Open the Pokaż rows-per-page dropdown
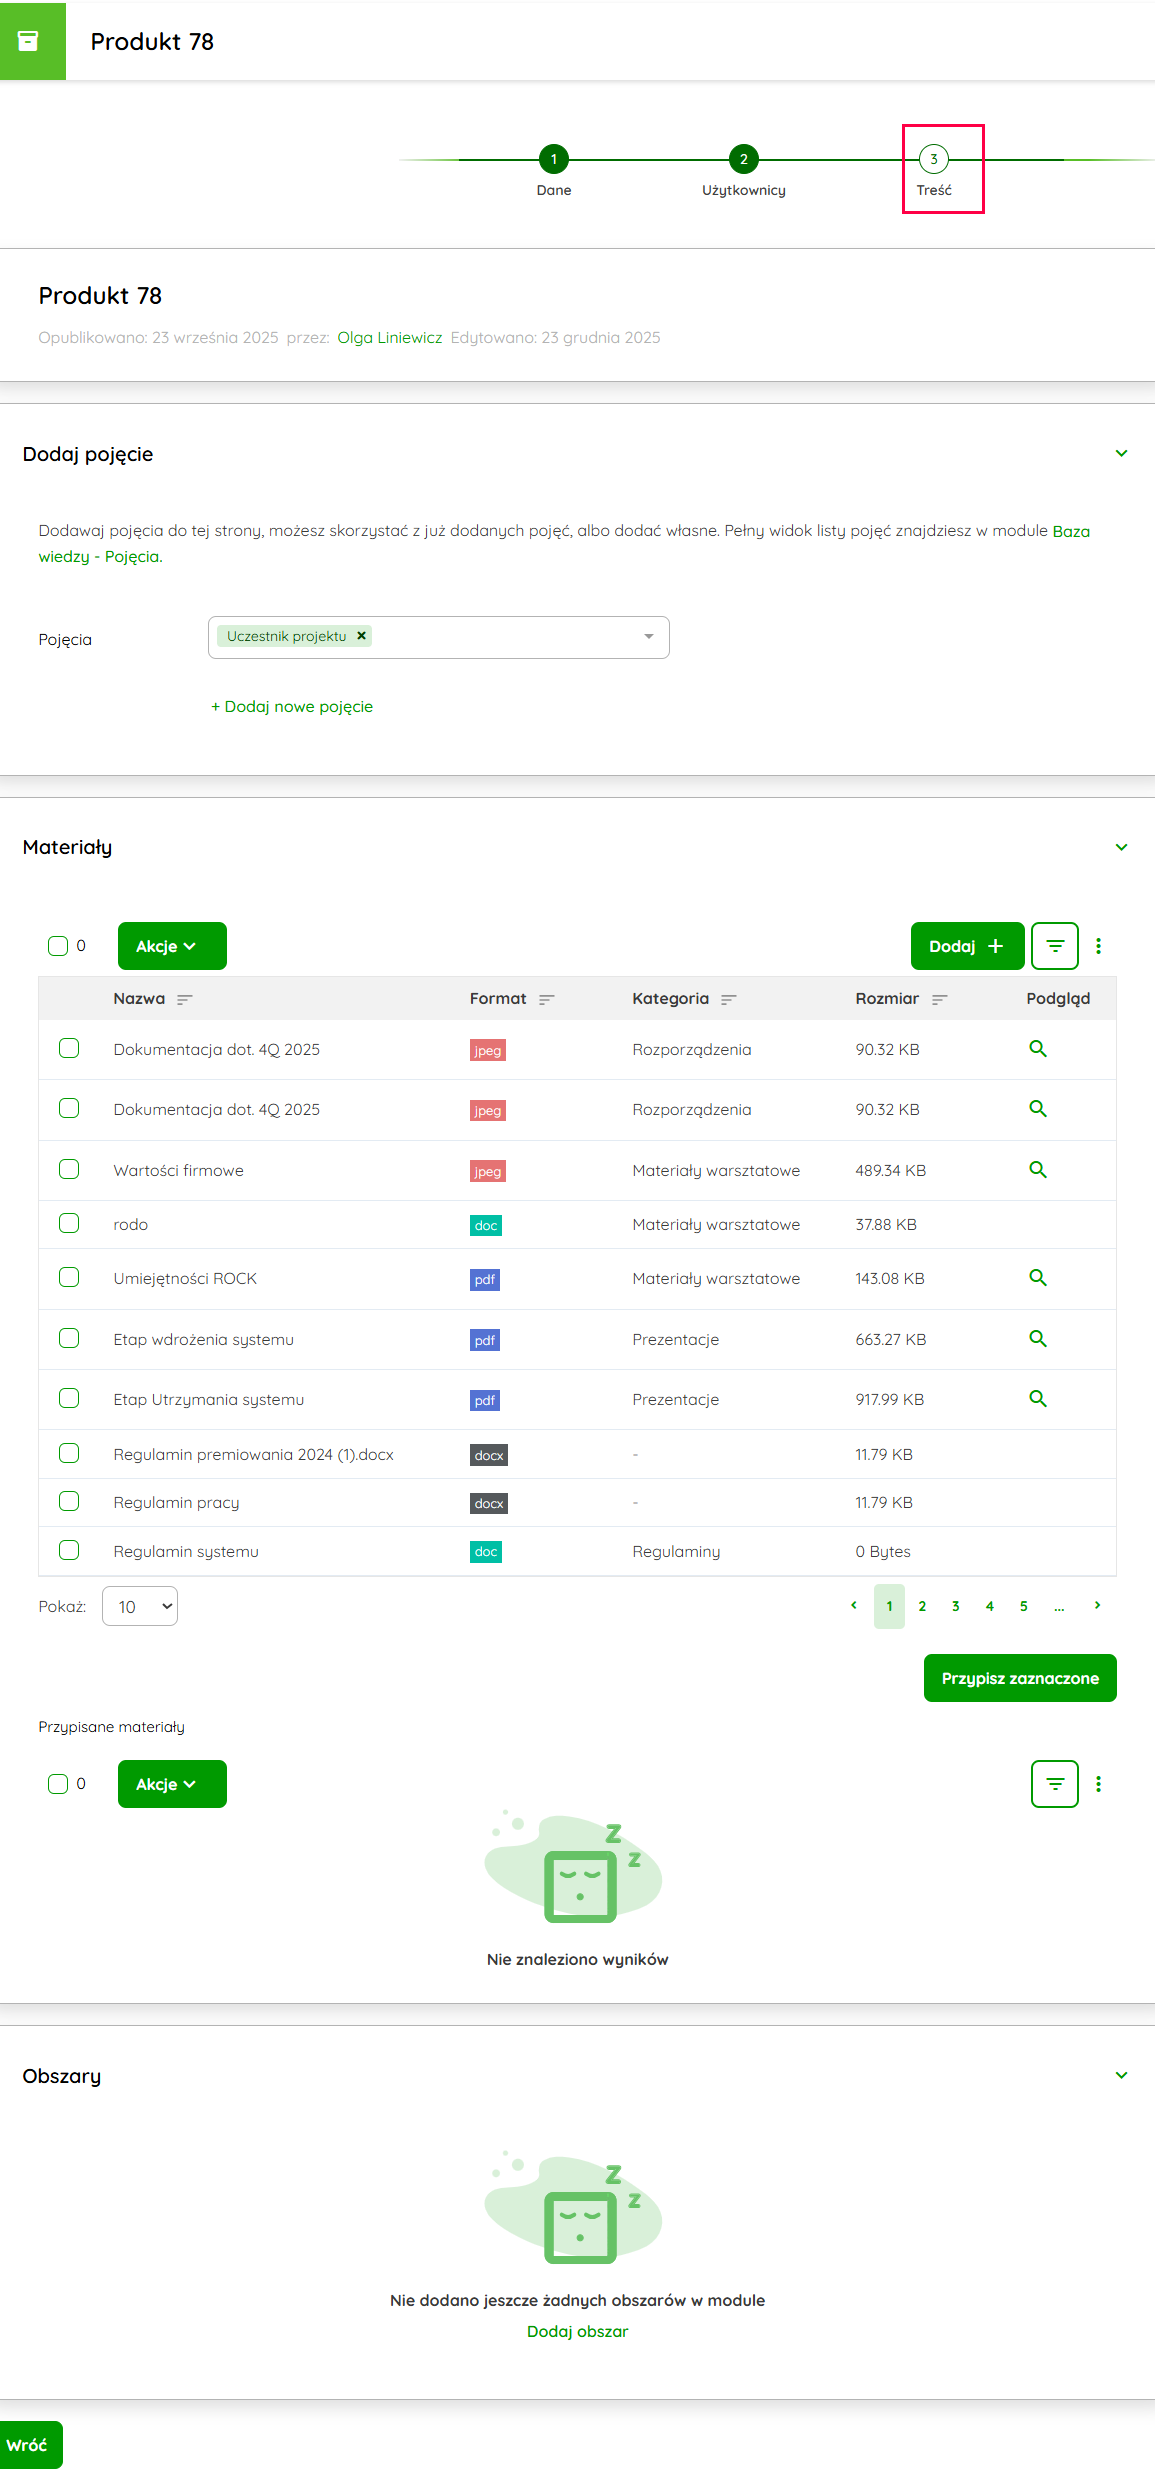The image size is (1155, 2471). [x=140, y=1606]
